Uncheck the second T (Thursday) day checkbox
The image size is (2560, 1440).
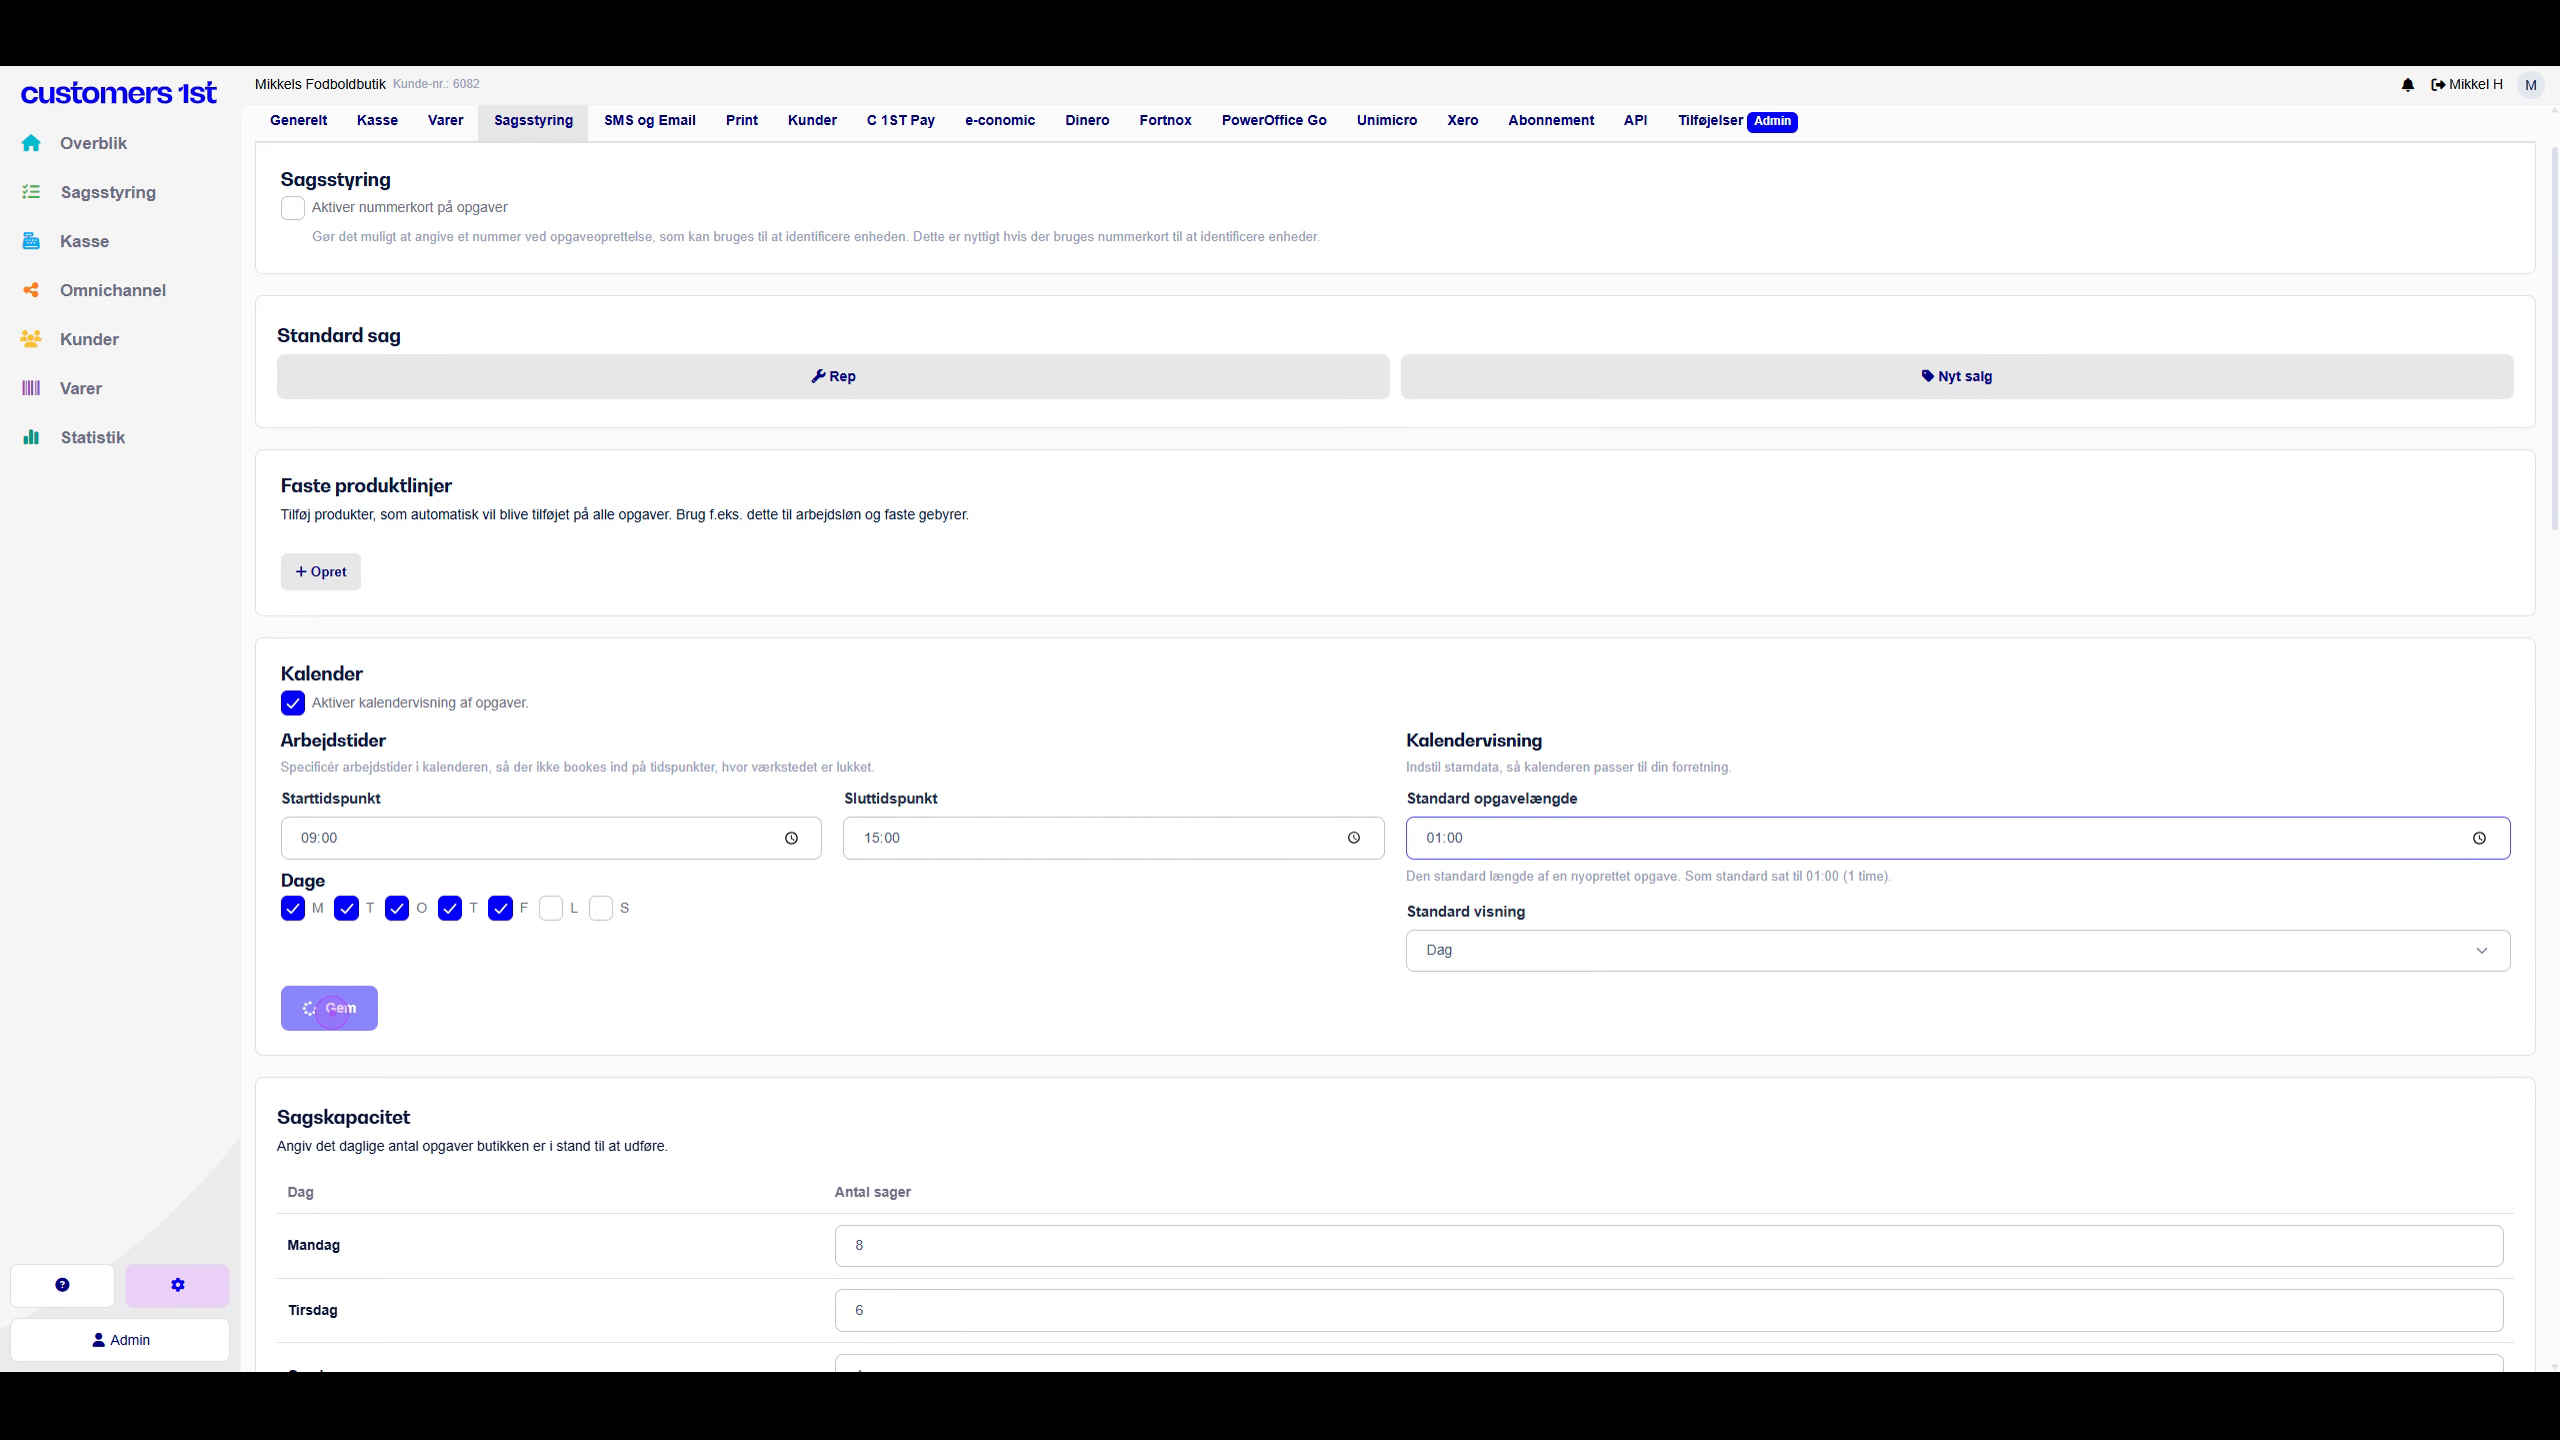coord(450,908)
